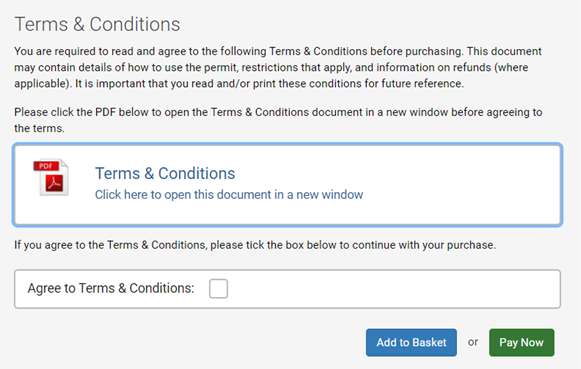This screenshot has width=581, height=369.
Task: Click the 'or' text between the buttons
Action: click(473, 342)
